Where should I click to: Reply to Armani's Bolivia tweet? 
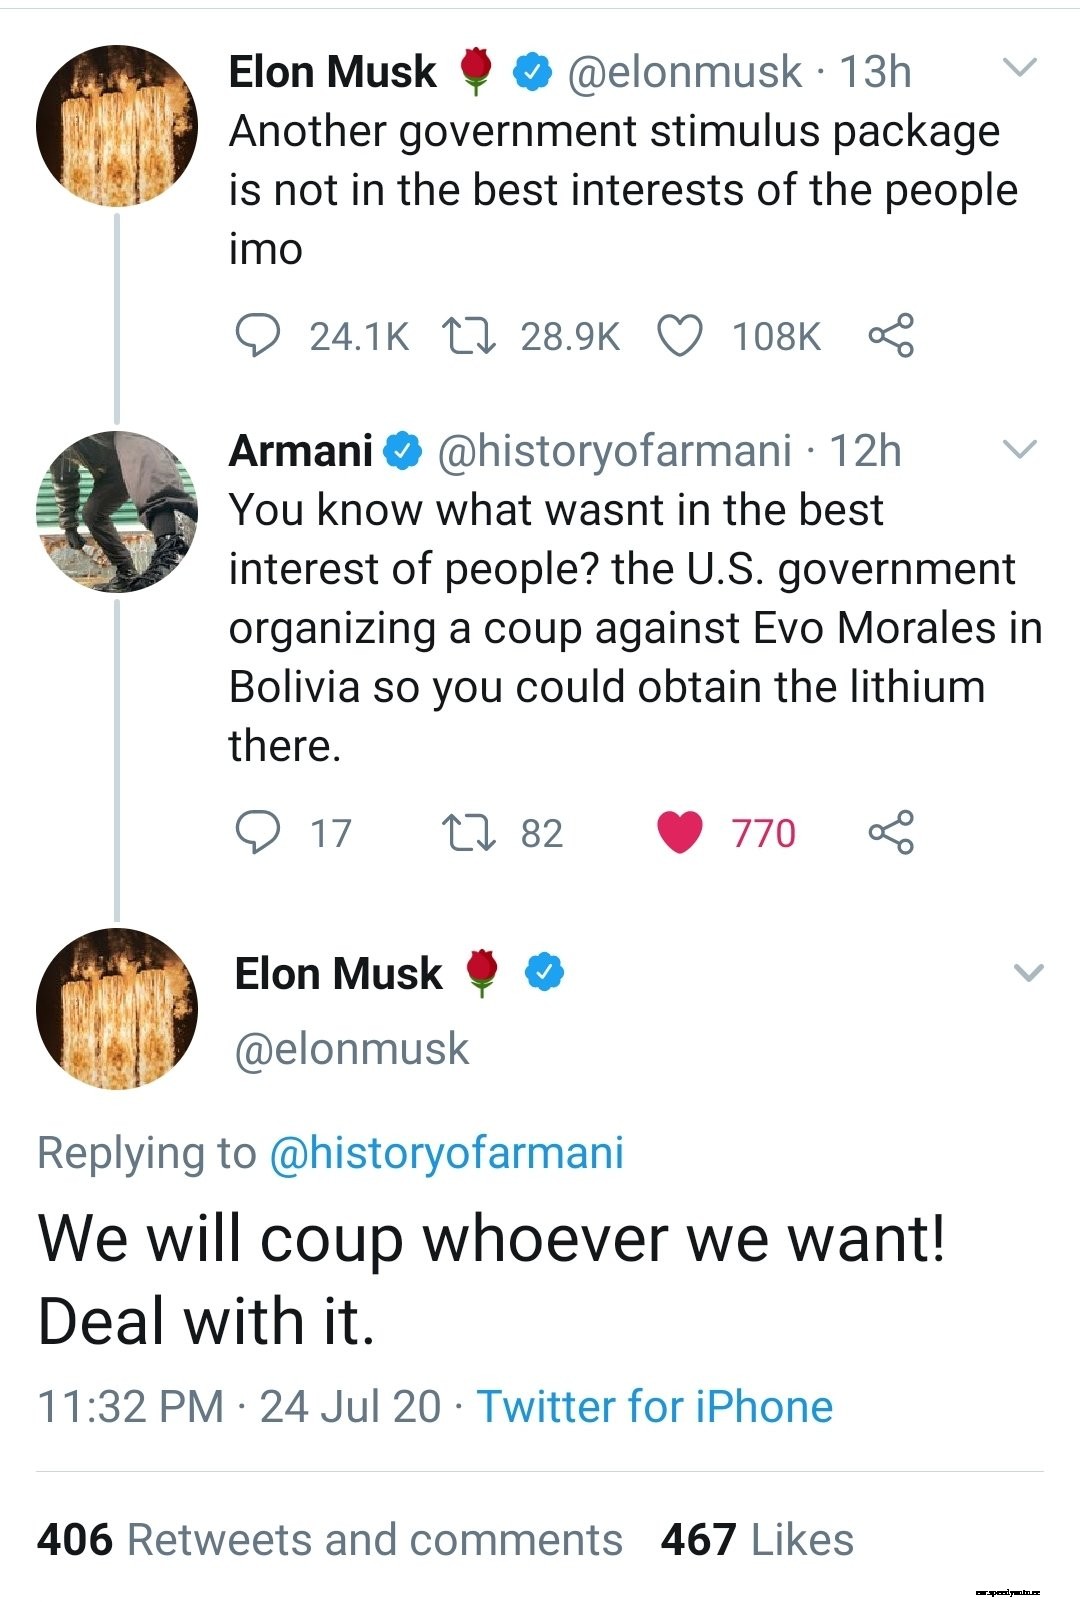(257, 832)
